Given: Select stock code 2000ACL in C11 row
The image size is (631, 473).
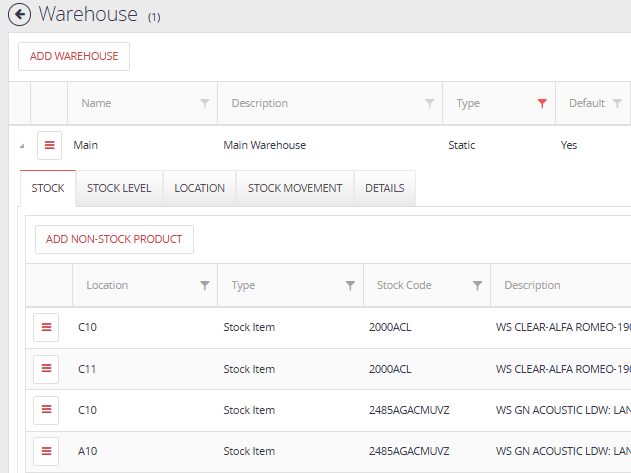Looking at the screenshot, I should pyautogui.click(x=390, y=369).
